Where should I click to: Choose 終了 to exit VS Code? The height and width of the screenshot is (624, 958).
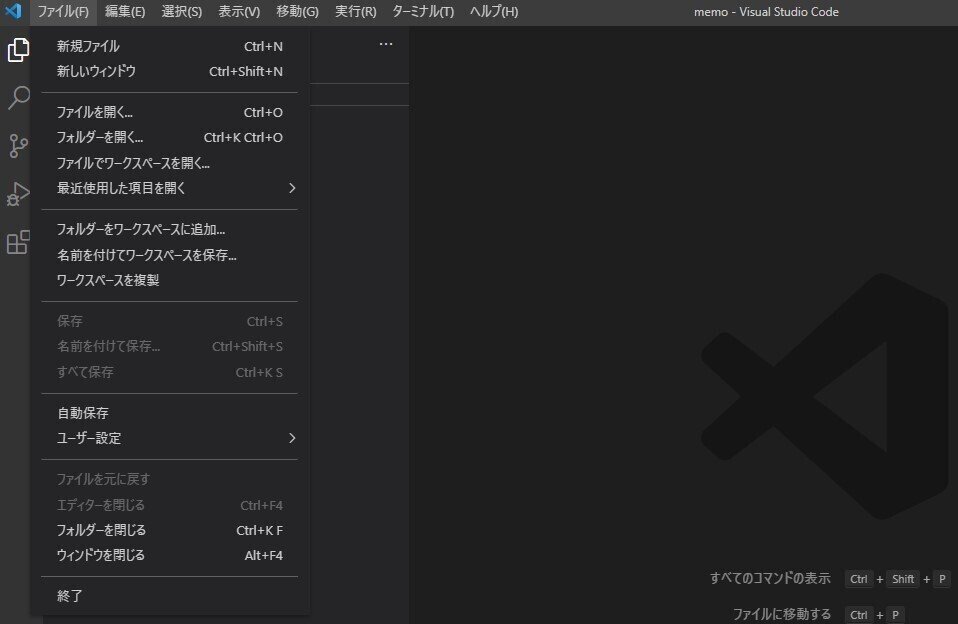pos(170,596)
